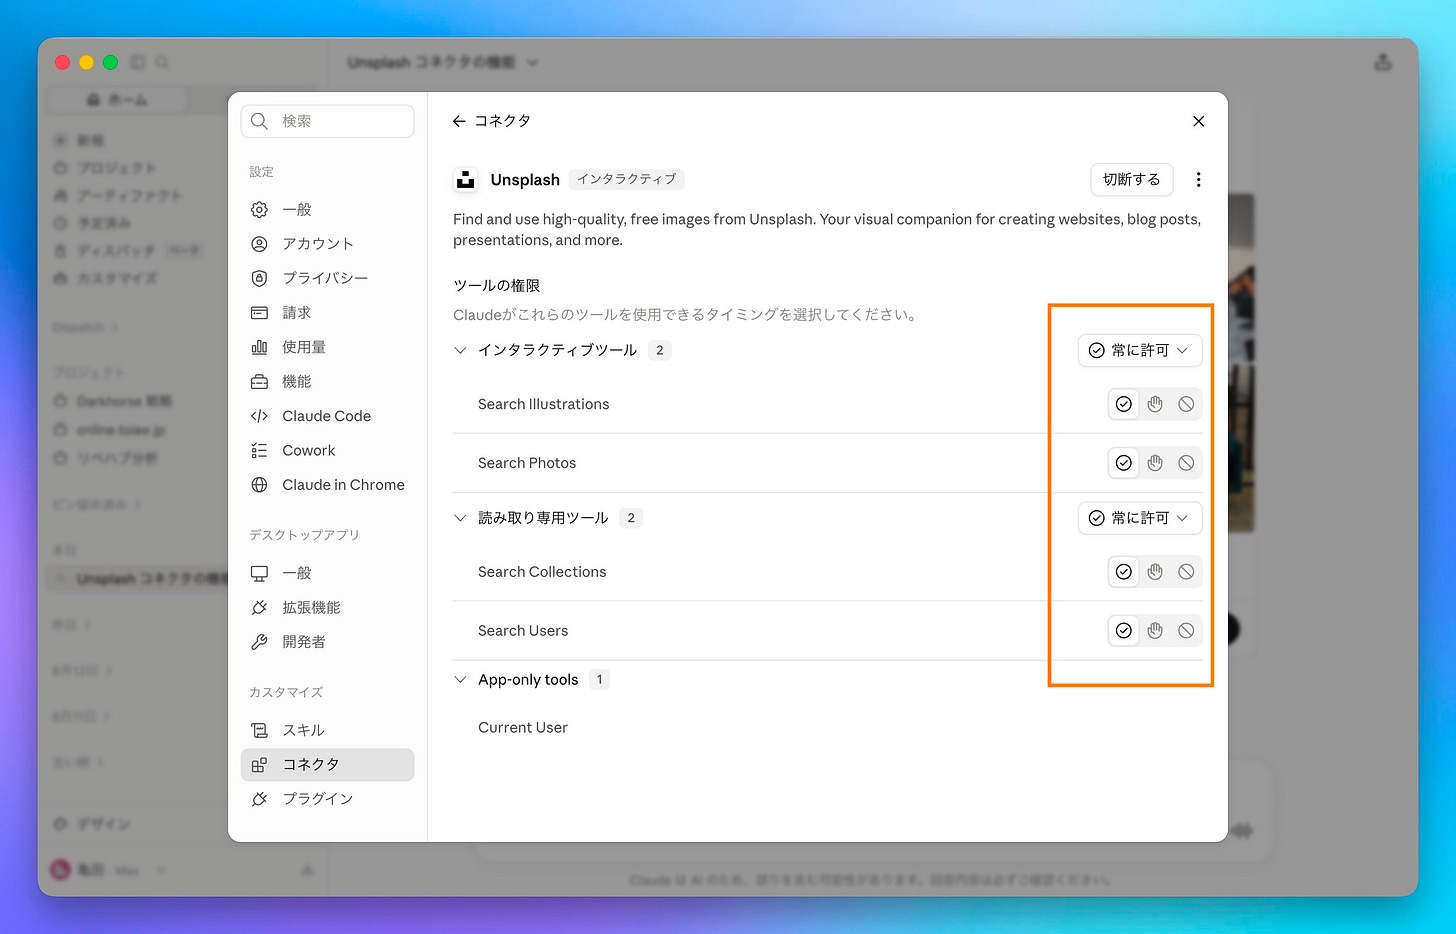Viewport: 1456px width, 934px height.
Task: Set Search Collections to require approval
Action: point(1155,572)
